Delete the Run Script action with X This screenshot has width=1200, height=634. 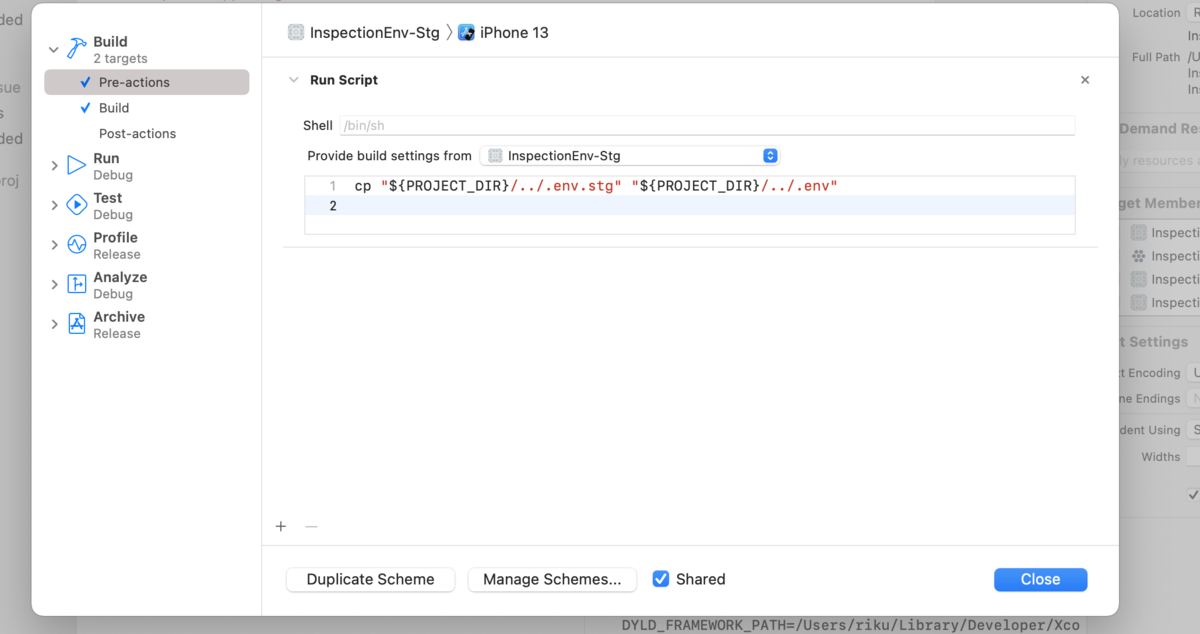click(x=1085, y=80)
